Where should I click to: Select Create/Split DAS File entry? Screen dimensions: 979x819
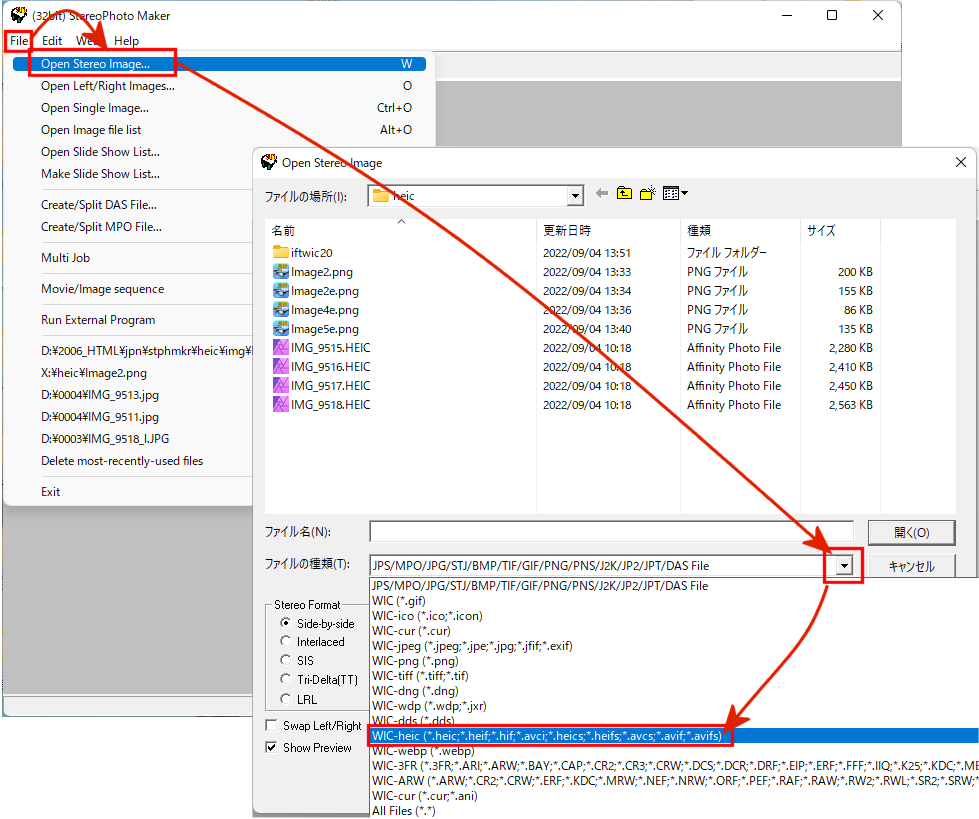pyautogui.click(x=99, y=205)
